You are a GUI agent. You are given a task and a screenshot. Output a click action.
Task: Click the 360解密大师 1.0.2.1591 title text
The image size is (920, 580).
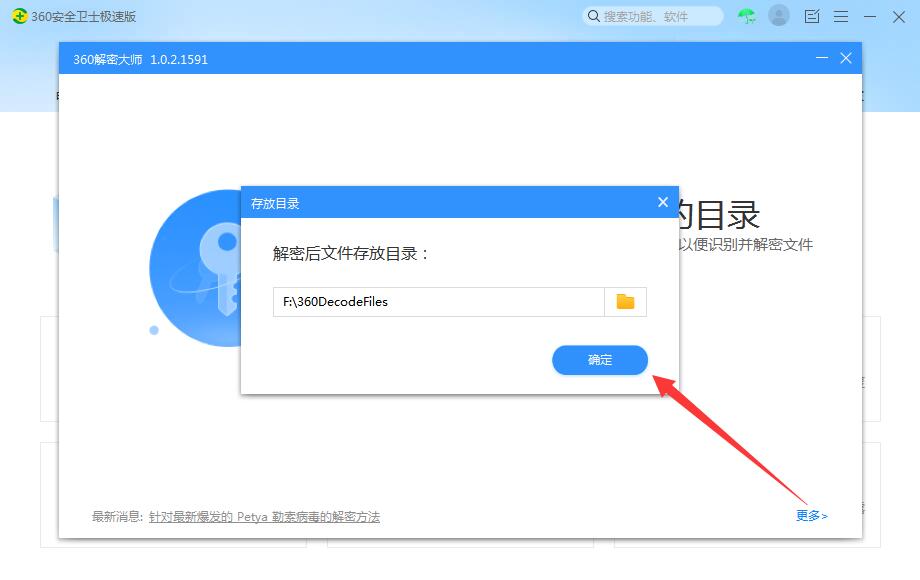(140, 59)
